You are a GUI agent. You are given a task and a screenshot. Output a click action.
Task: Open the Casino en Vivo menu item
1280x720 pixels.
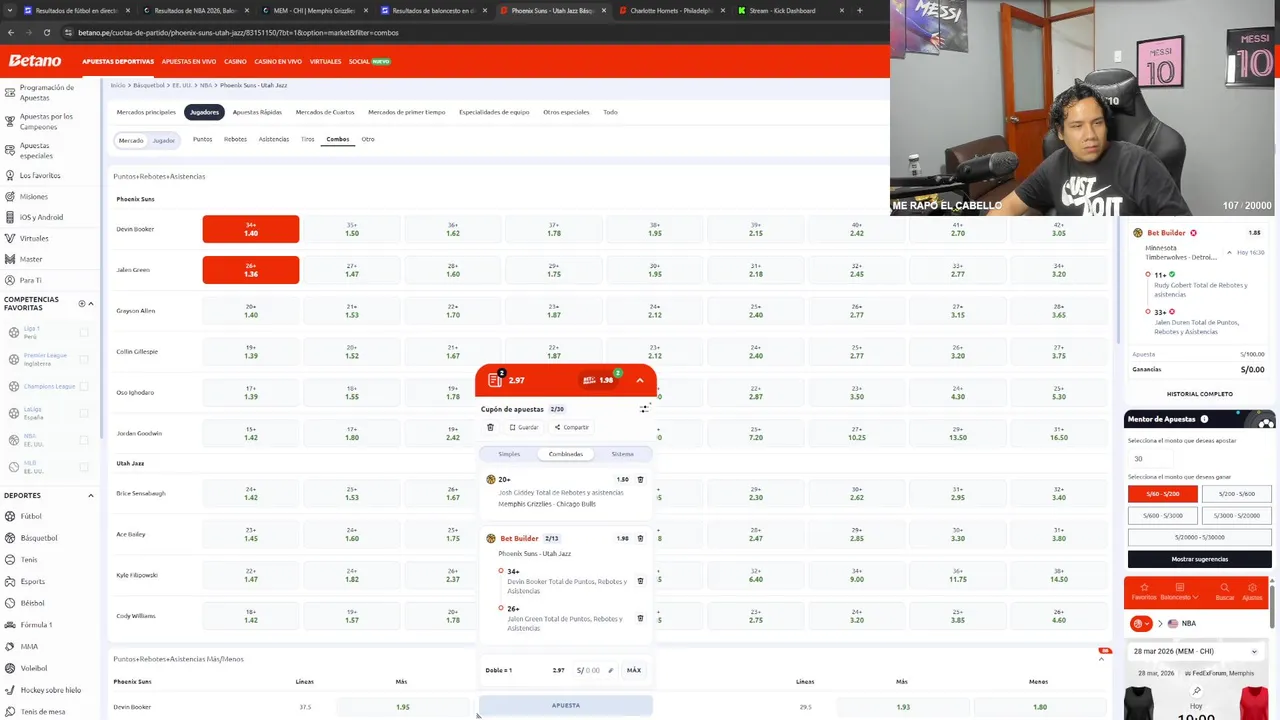click(278, 61)
